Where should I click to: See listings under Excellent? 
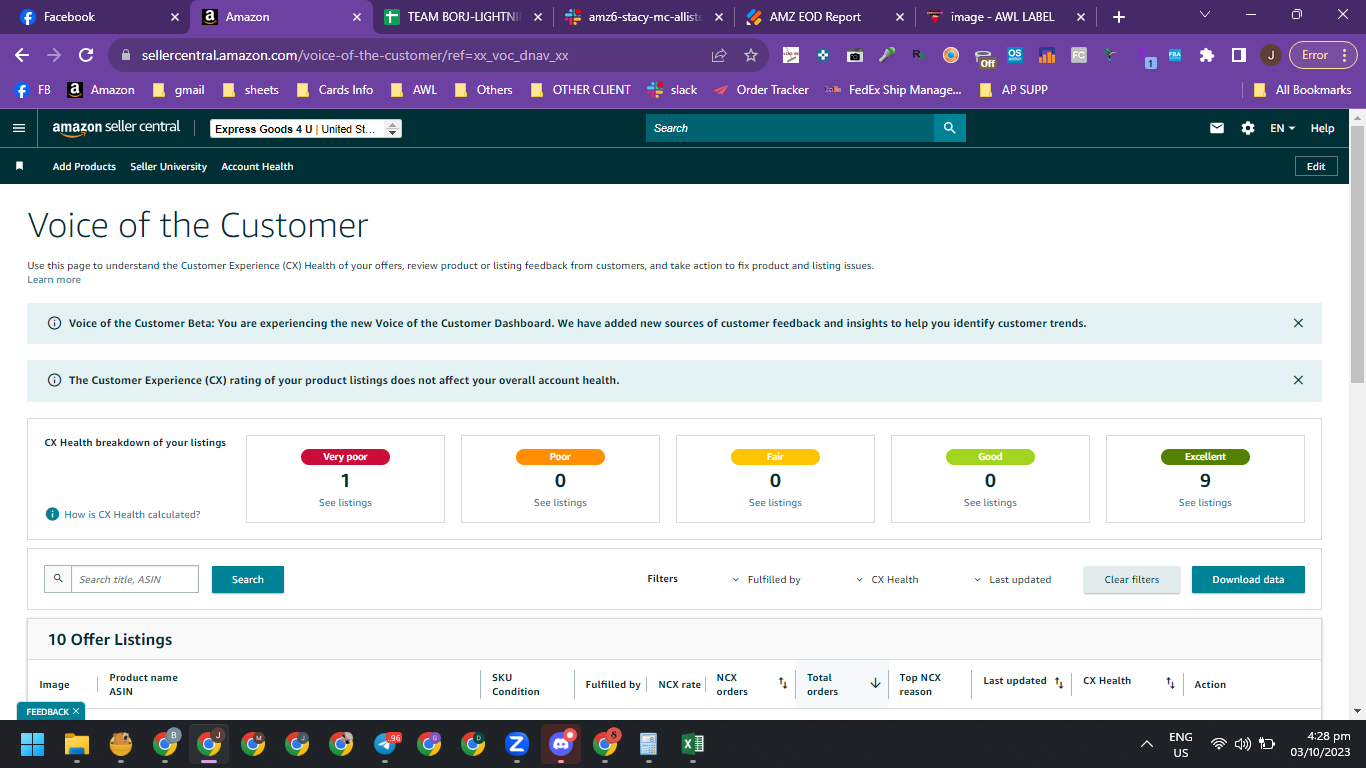(x=1205, y=503)
